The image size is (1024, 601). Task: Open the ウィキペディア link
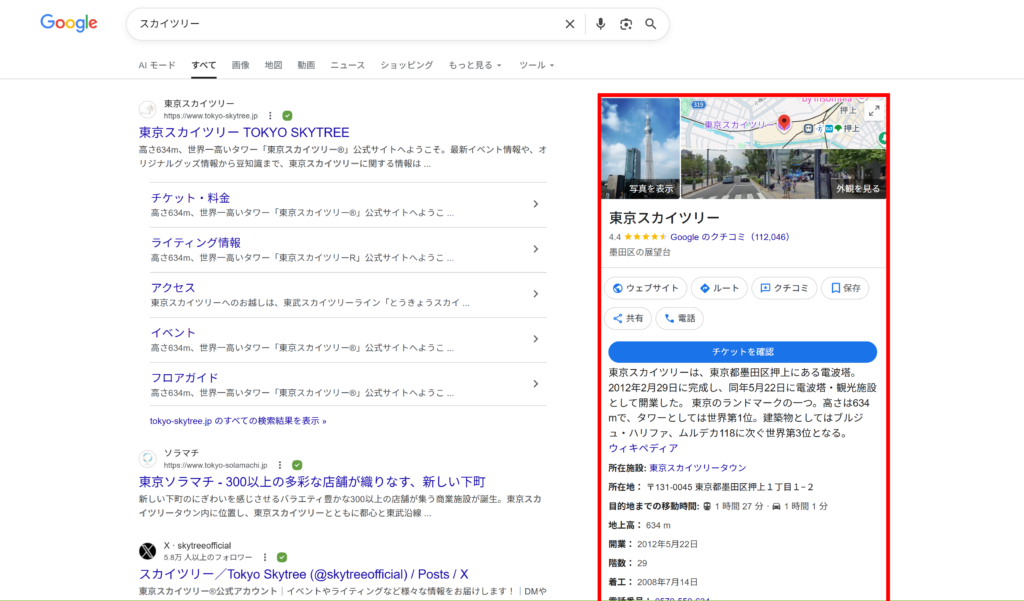pyautogui.click(x=643, y=448)
